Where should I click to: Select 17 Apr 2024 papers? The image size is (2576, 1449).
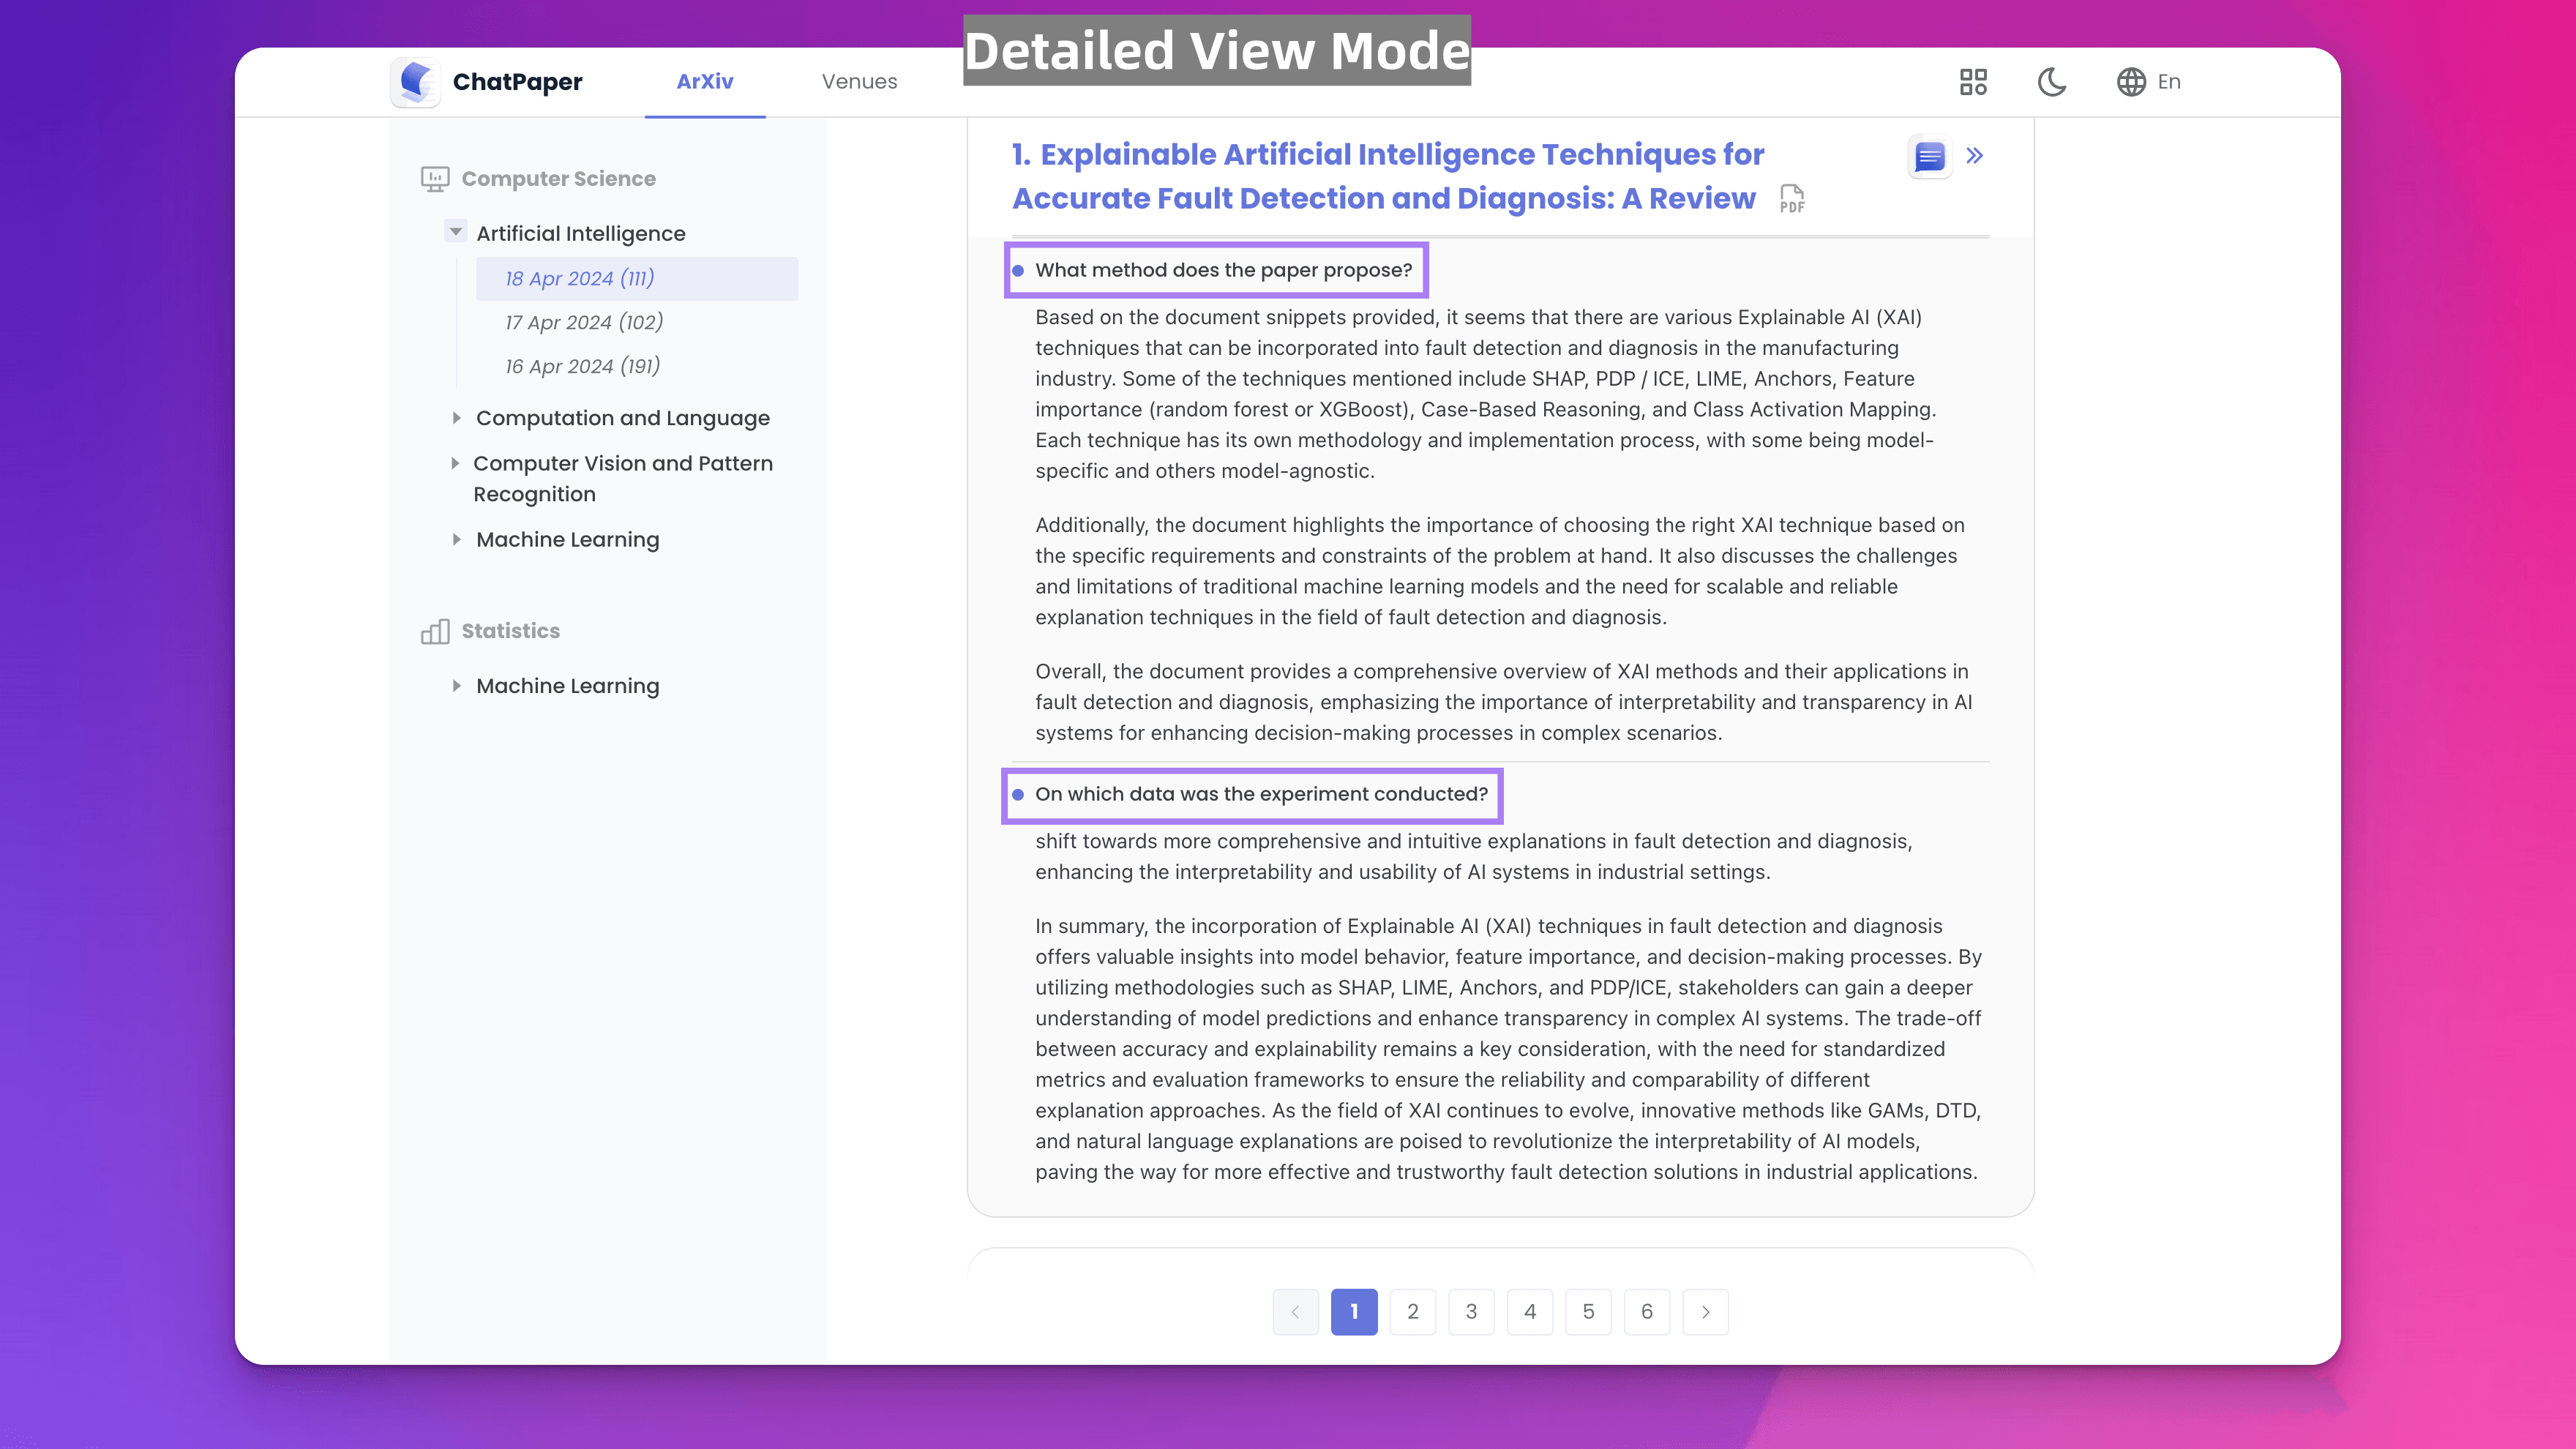pyautogui.click(x=584, y=322)
